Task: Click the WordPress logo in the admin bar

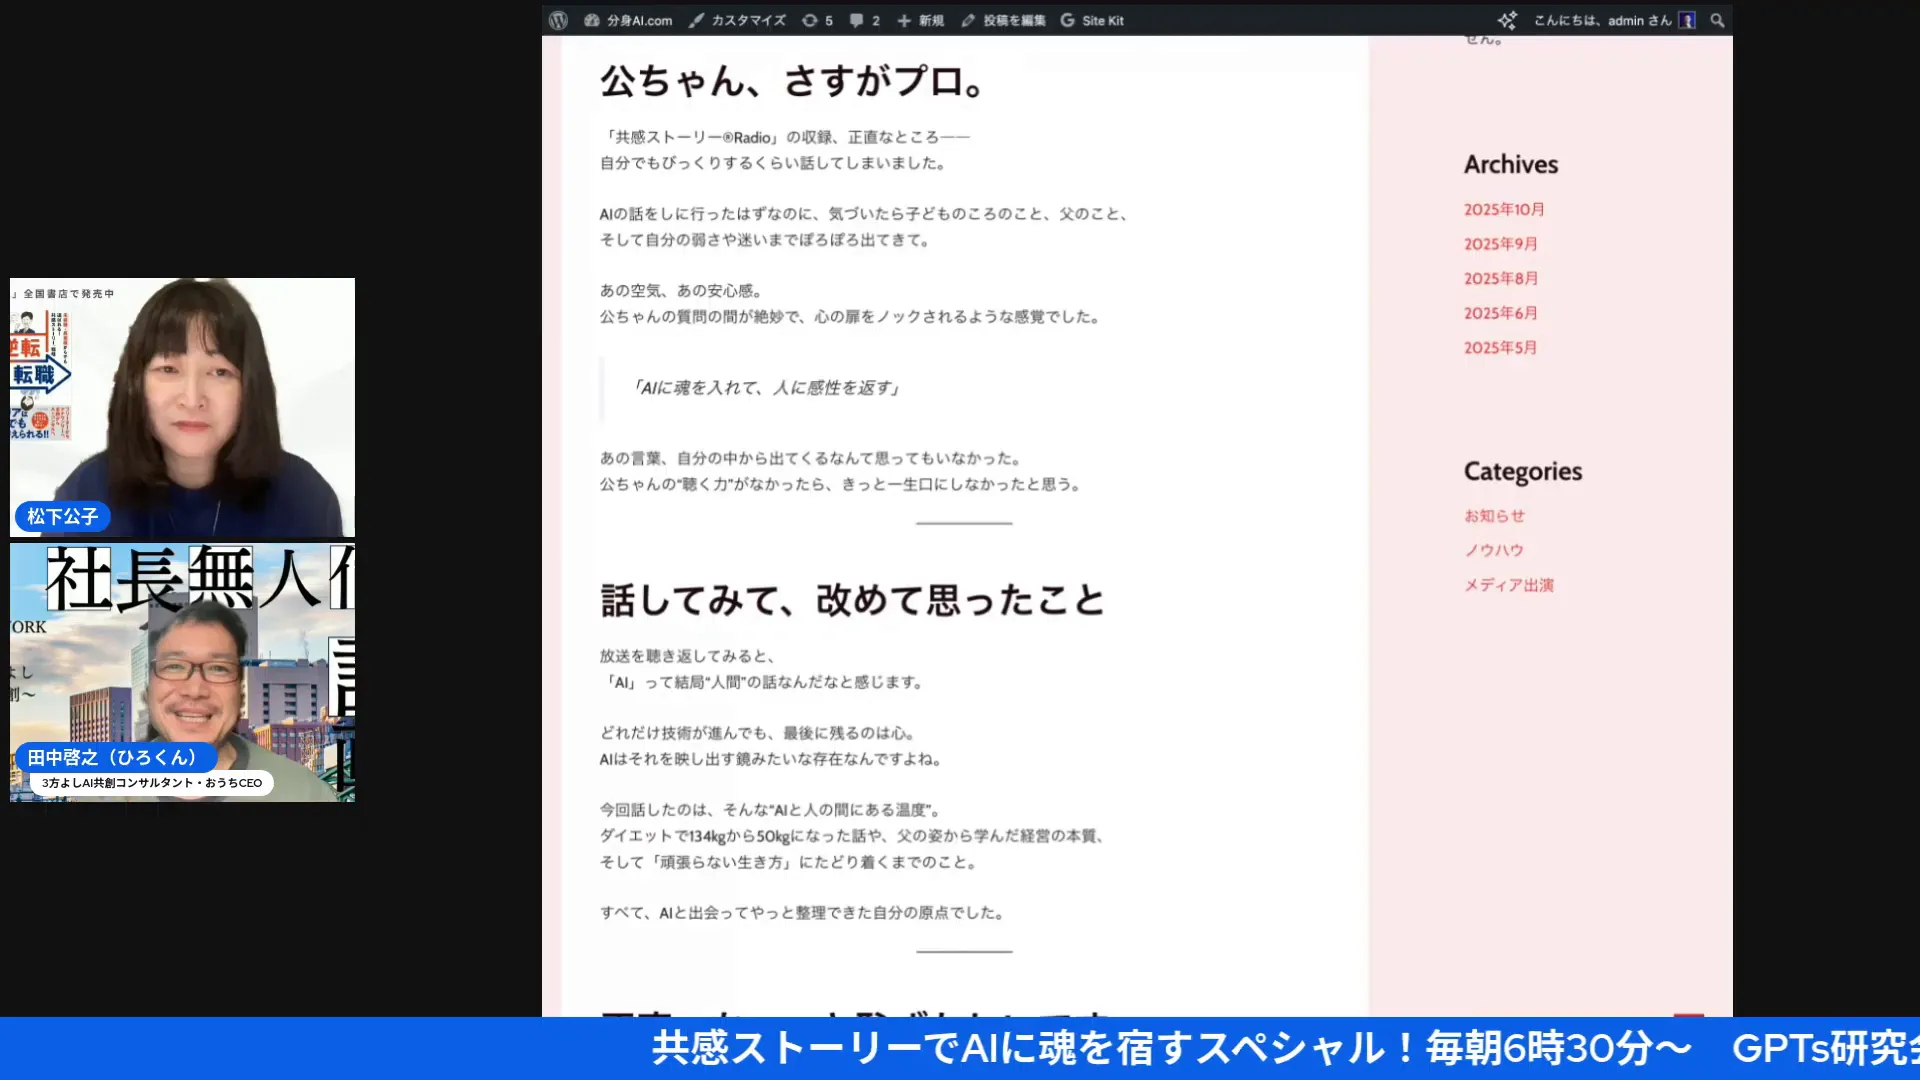Action: point(557,19)
